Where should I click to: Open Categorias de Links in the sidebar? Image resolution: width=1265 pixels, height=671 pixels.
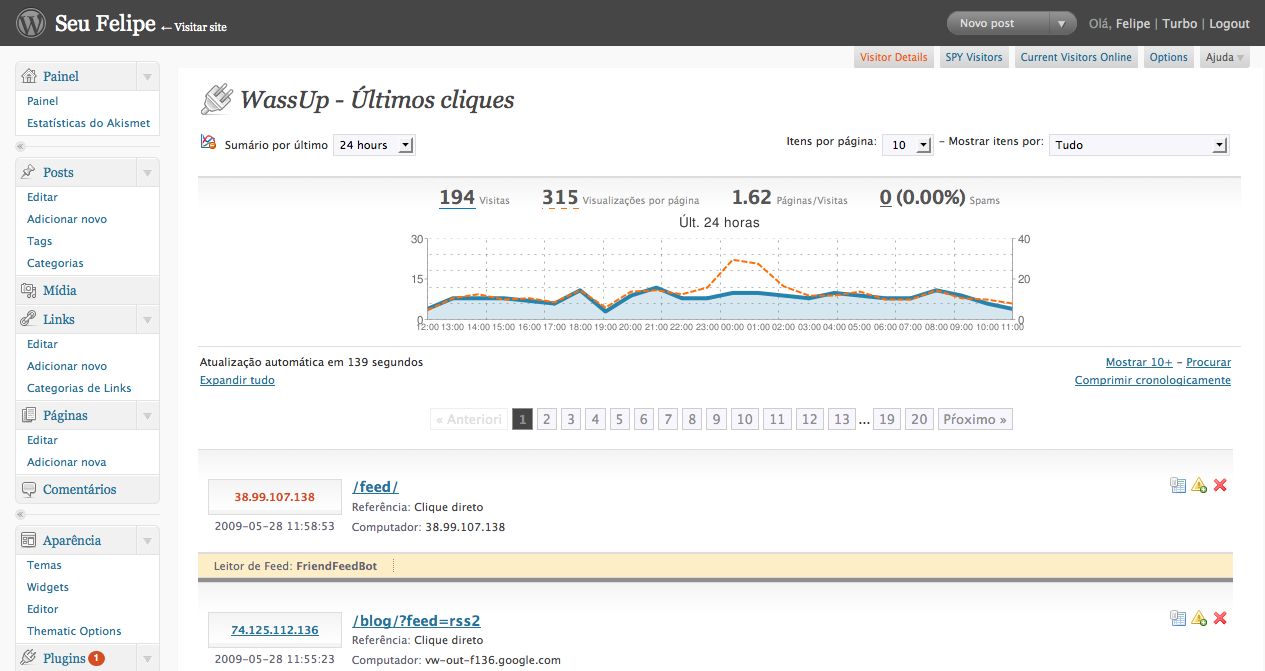tap(79, 388)
